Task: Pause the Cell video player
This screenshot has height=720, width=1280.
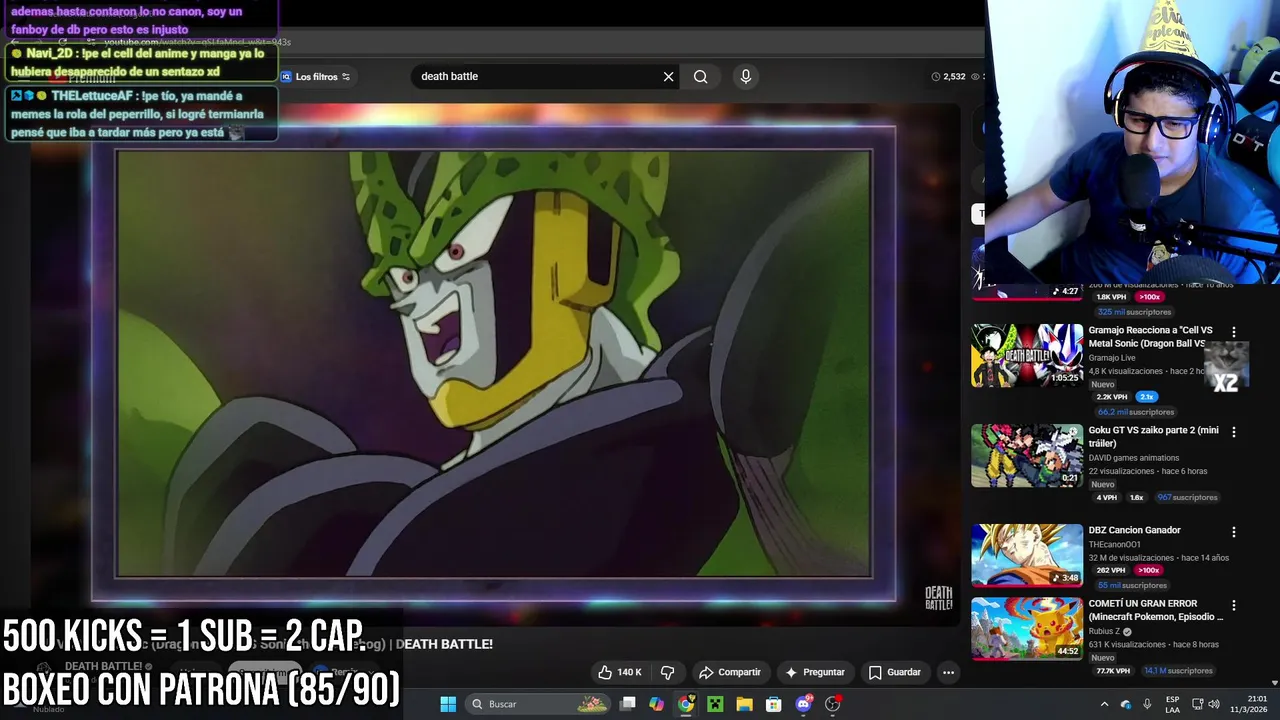Action: (494, 364)
